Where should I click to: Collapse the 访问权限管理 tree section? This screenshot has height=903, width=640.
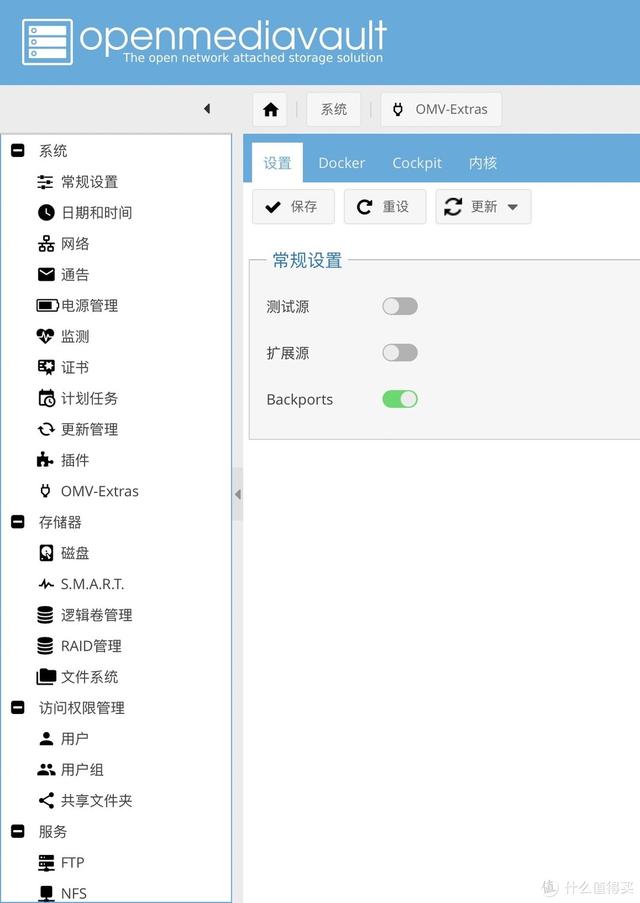click(18, 707)
